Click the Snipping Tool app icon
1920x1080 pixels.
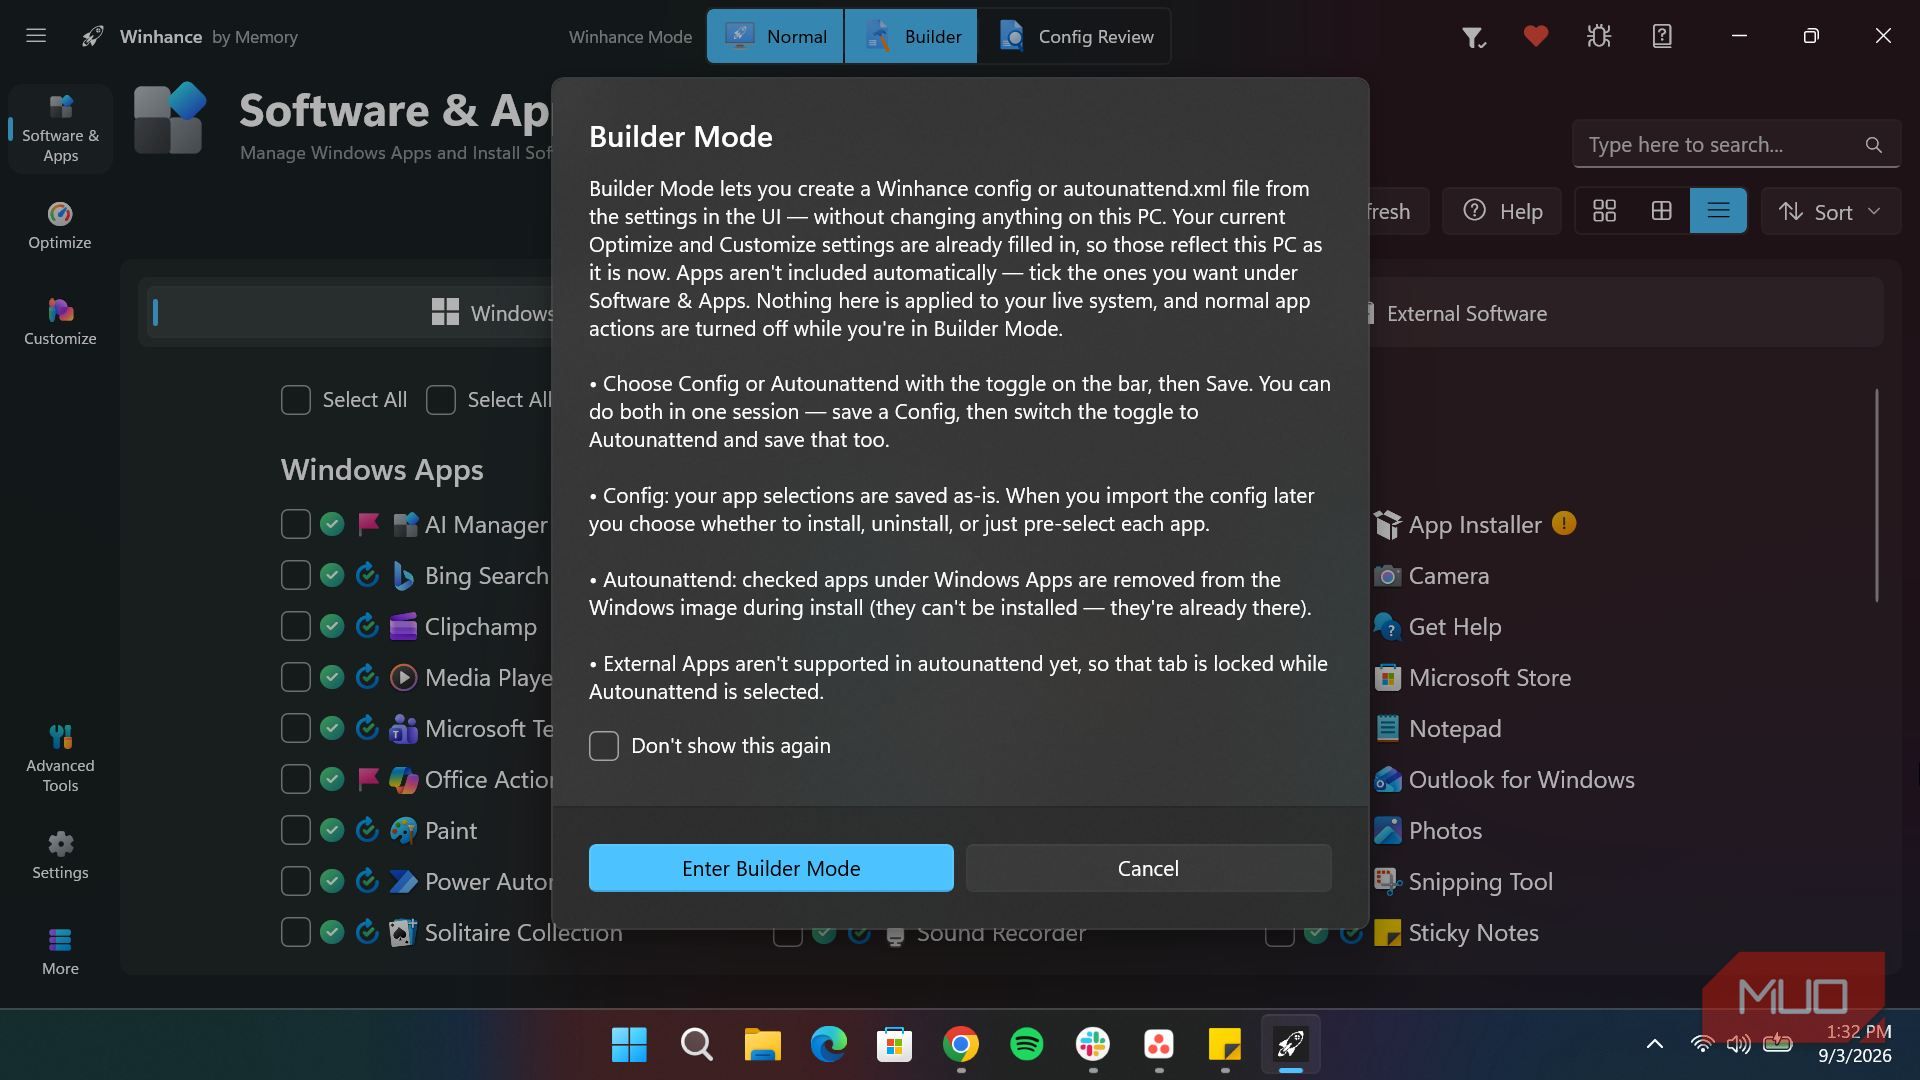pos(1387,882)
